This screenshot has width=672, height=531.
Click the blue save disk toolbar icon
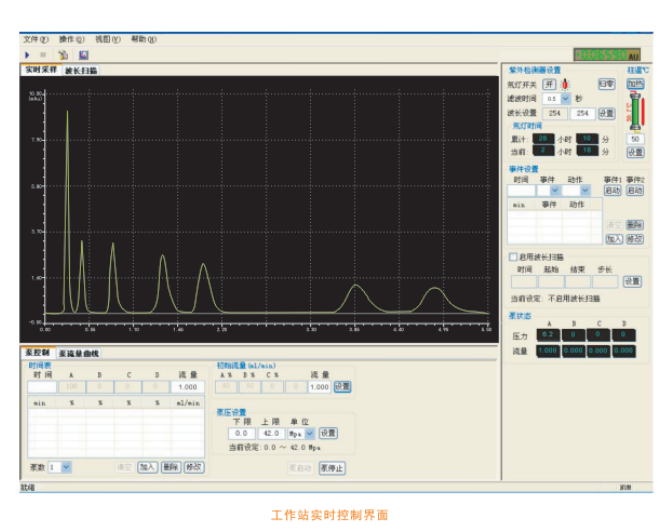click(x=84, y=55)
